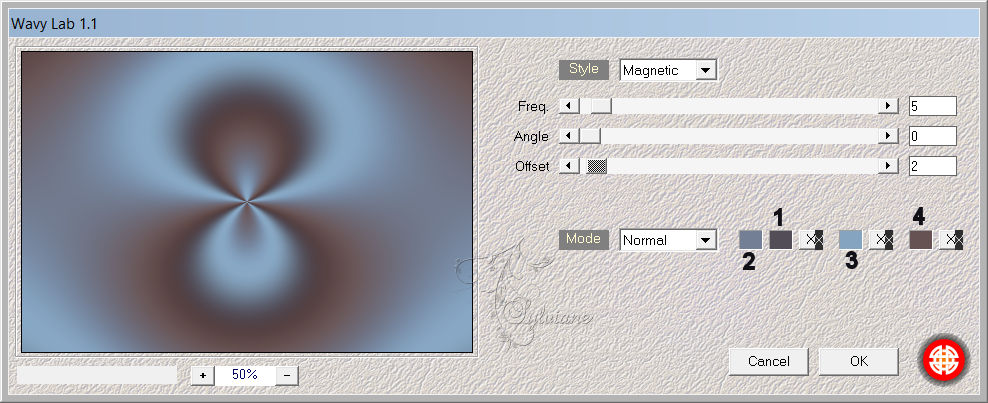Click the Cancel button
The width and height of the screenshot is (988, 403).
(x=768, y=361)
